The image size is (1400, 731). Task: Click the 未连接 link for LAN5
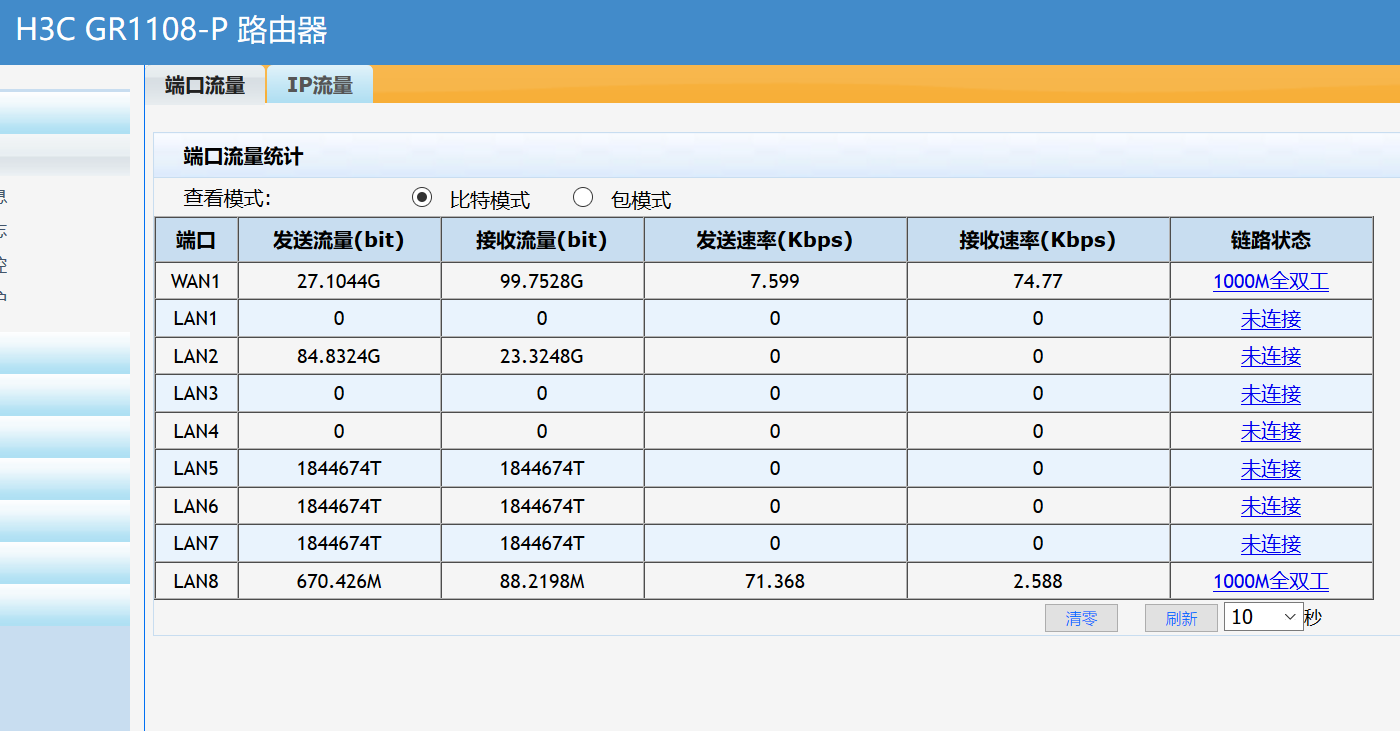(1270, 468)
